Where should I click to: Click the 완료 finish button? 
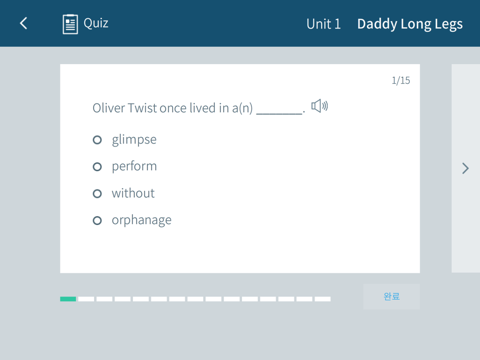(x=391, y=296)
